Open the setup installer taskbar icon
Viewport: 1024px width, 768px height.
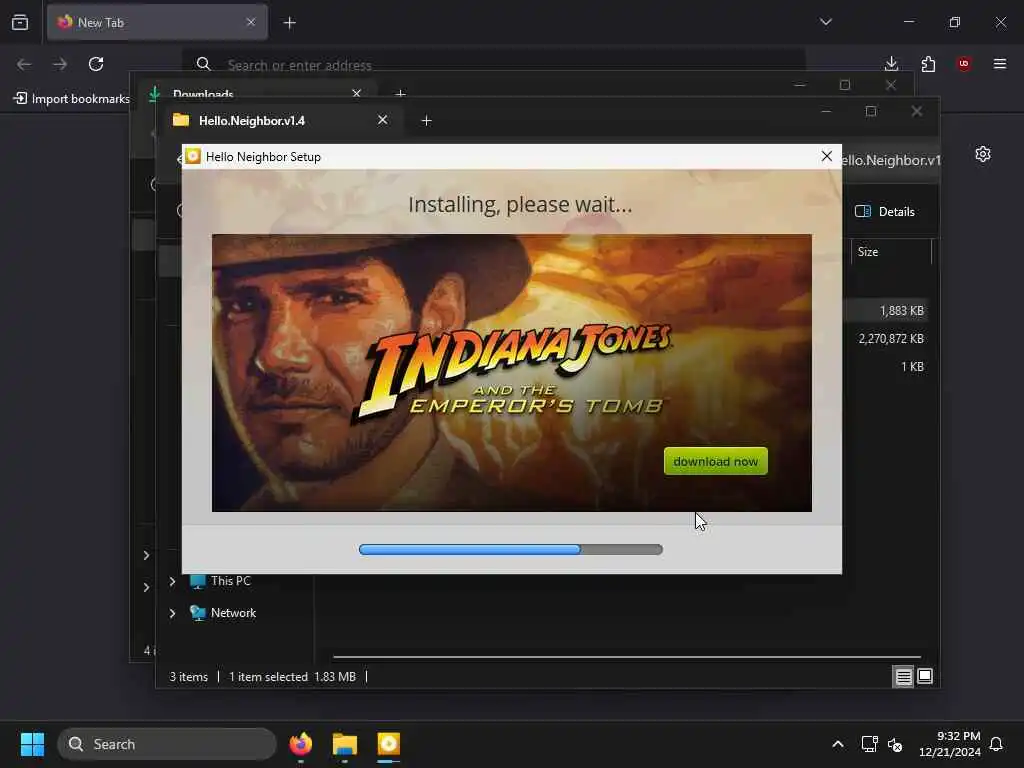pyautogui.click(x=389, y=744)
